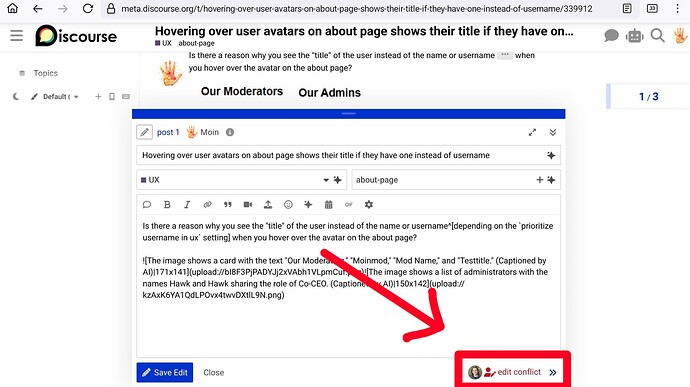This screenshot has height=387, width=690.
Task: Open the composer options gear menu
Action: (369, 204)
